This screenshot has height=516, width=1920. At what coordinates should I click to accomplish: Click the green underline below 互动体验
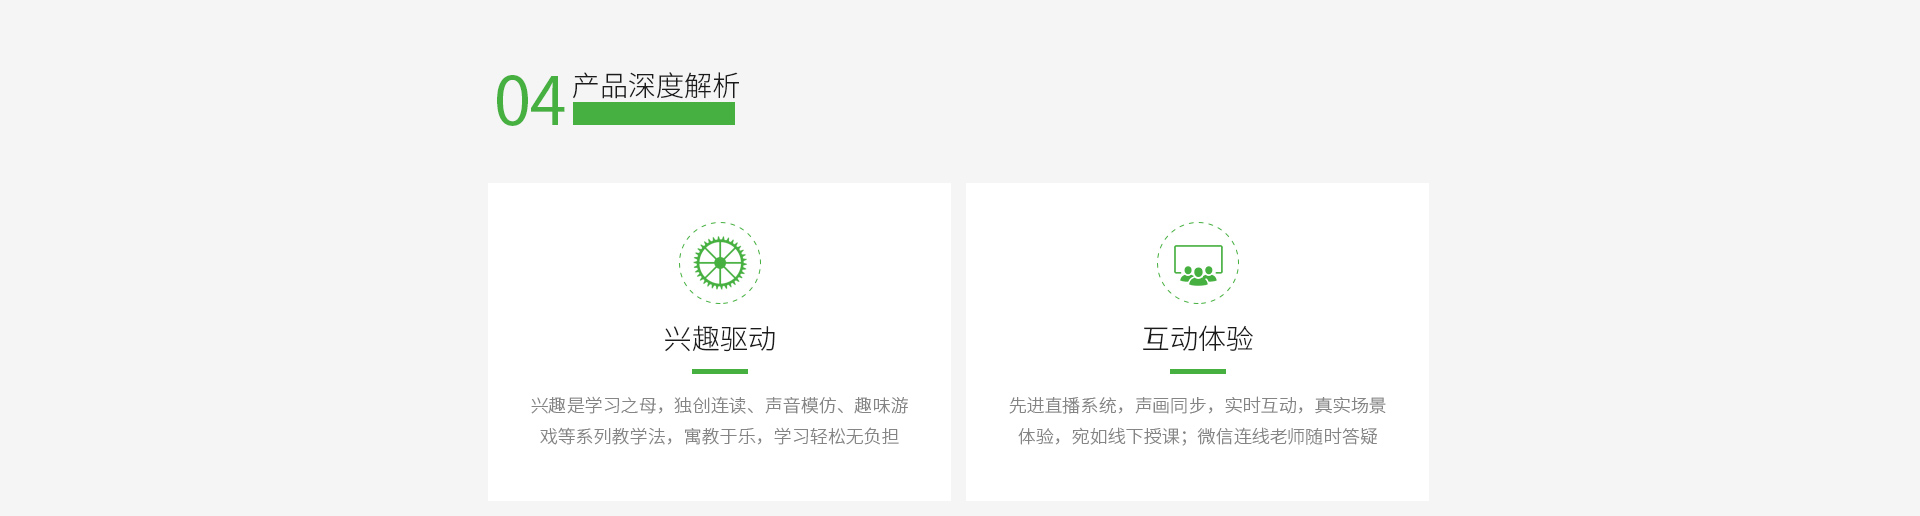click(x=1198, y=371)
